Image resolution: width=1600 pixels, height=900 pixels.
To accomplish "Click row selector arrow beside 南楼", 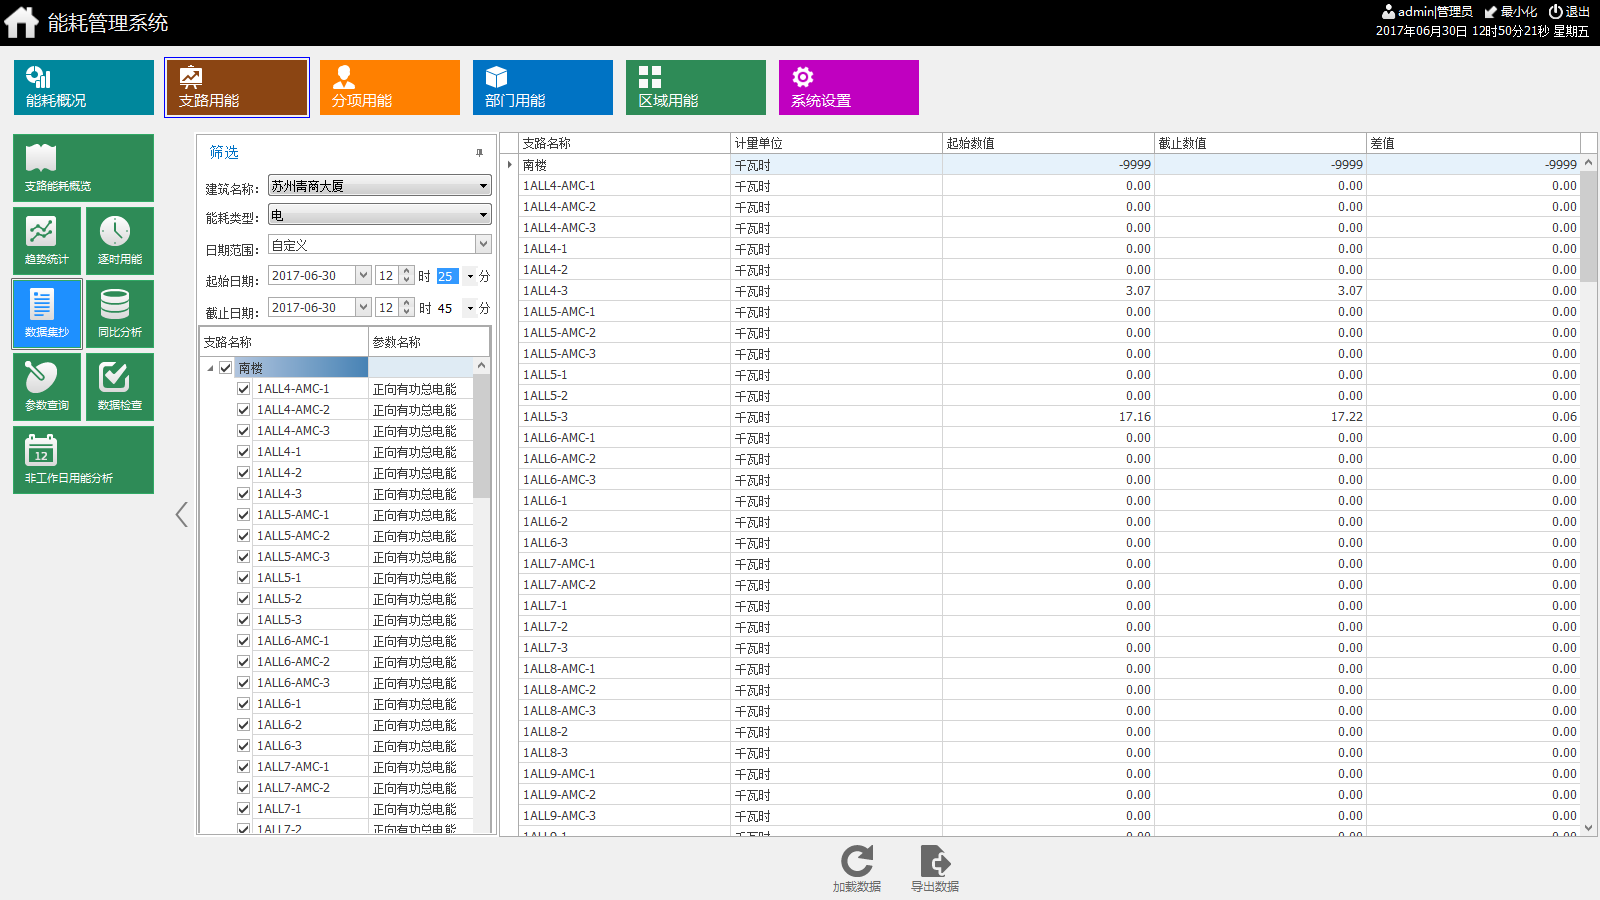I will click(509, 165).
